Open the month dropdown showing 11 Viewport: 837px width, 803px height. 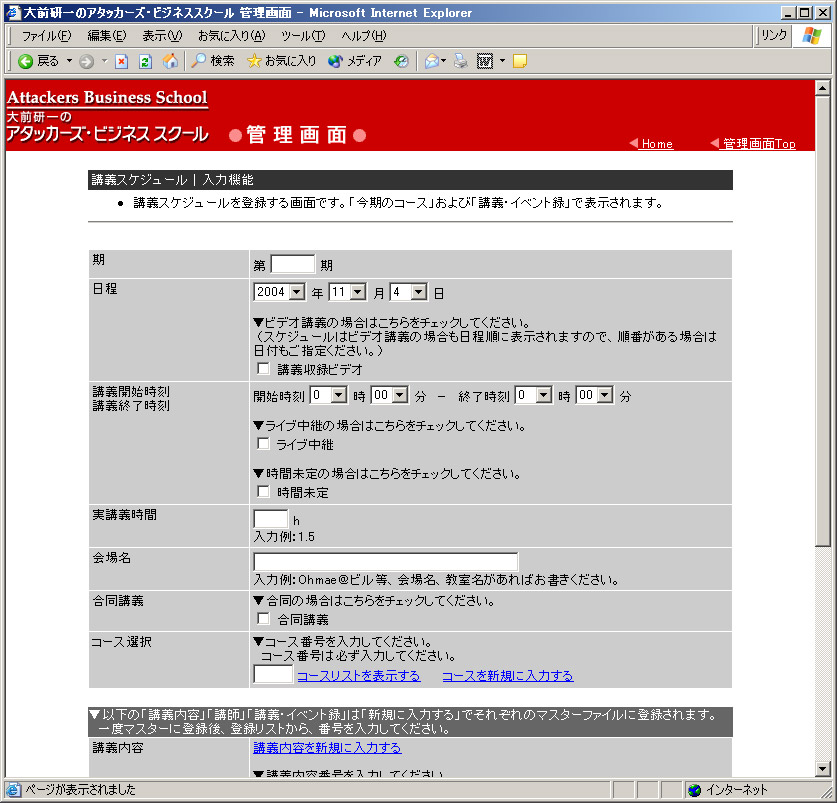(348, 292)
